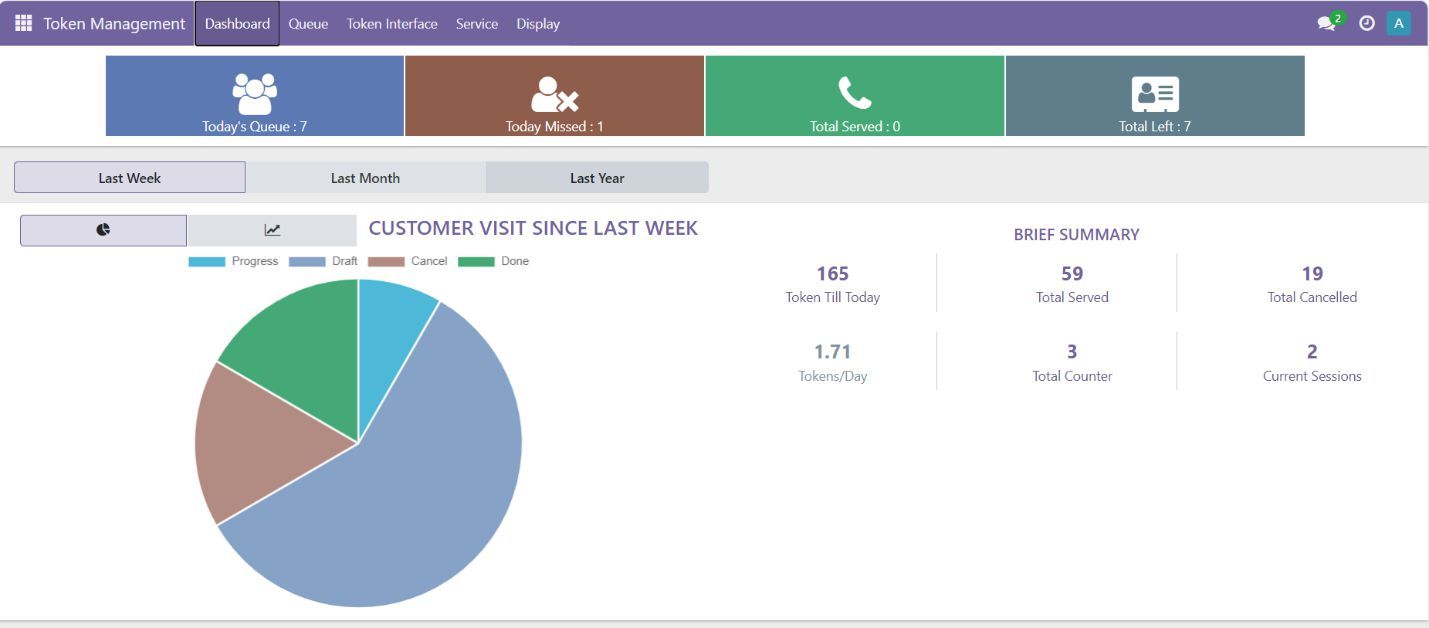Select the Last Month filter
The image size is (1429, 628).
click(365, 178)
